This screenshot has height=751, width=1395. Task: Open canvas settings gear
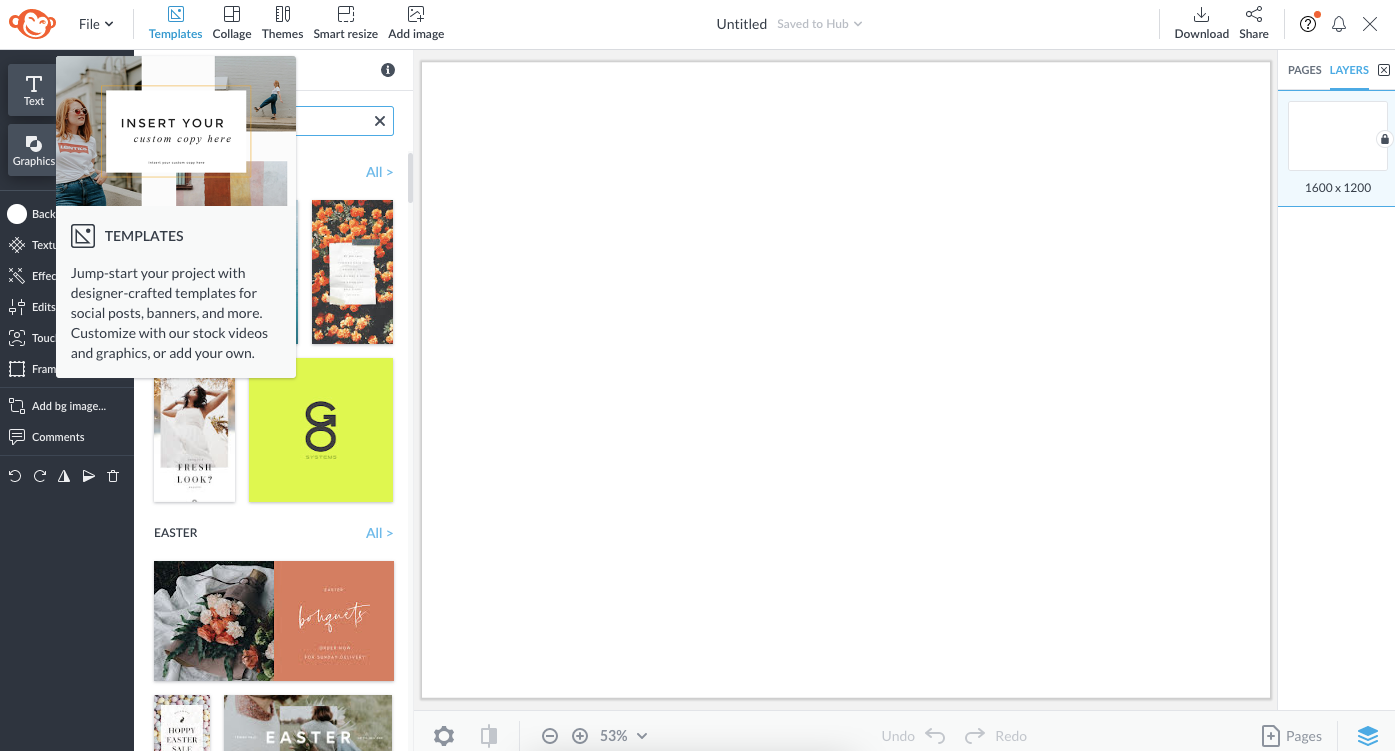pyautogui.click(x=444, y=736)
